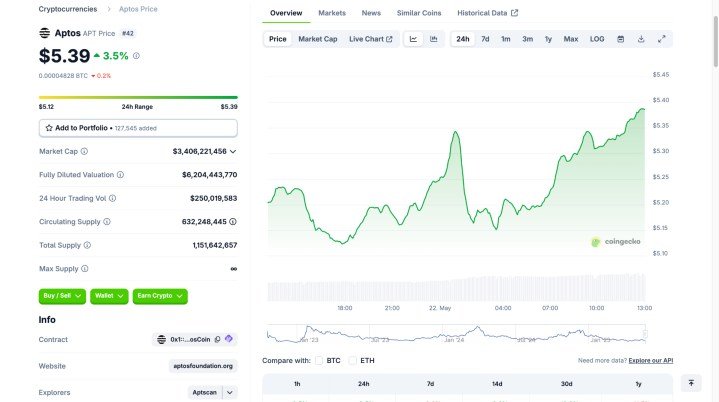
Task: Copy the contract address icon
Action: pos(217,339)
